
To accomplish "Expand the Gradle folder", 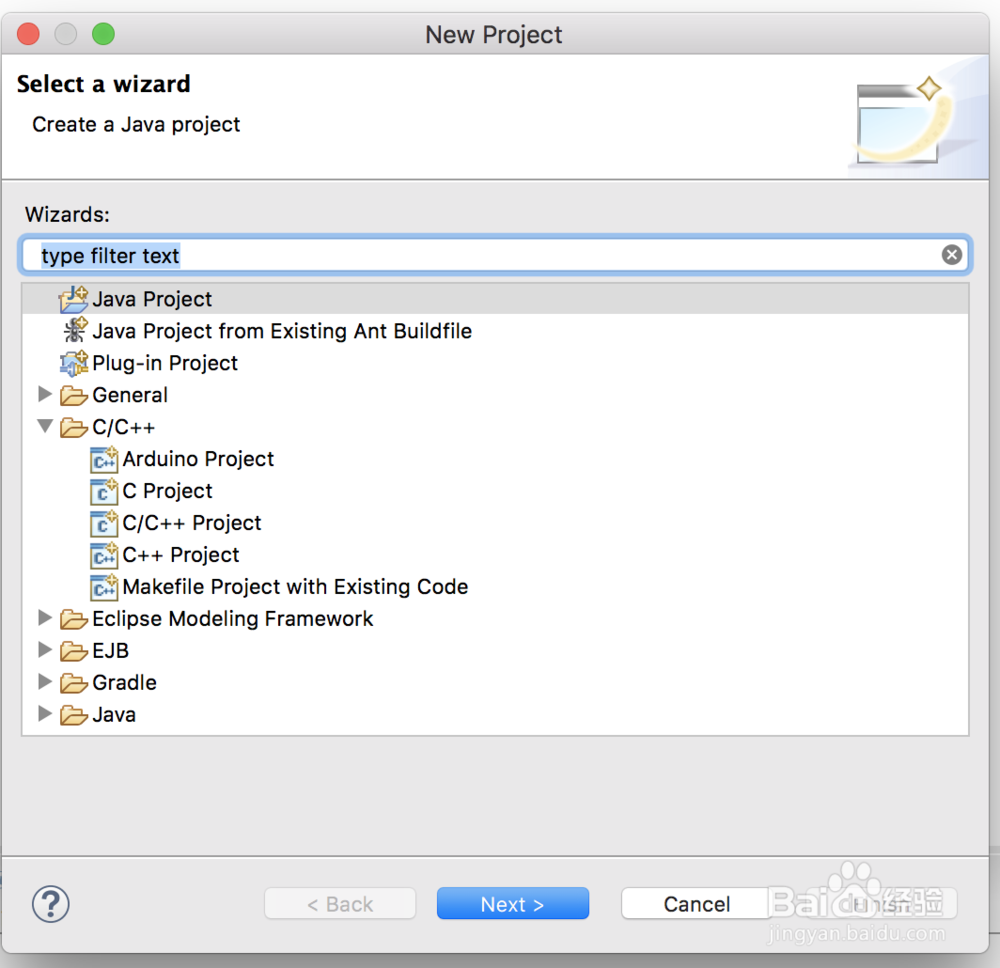I will 45,682.
